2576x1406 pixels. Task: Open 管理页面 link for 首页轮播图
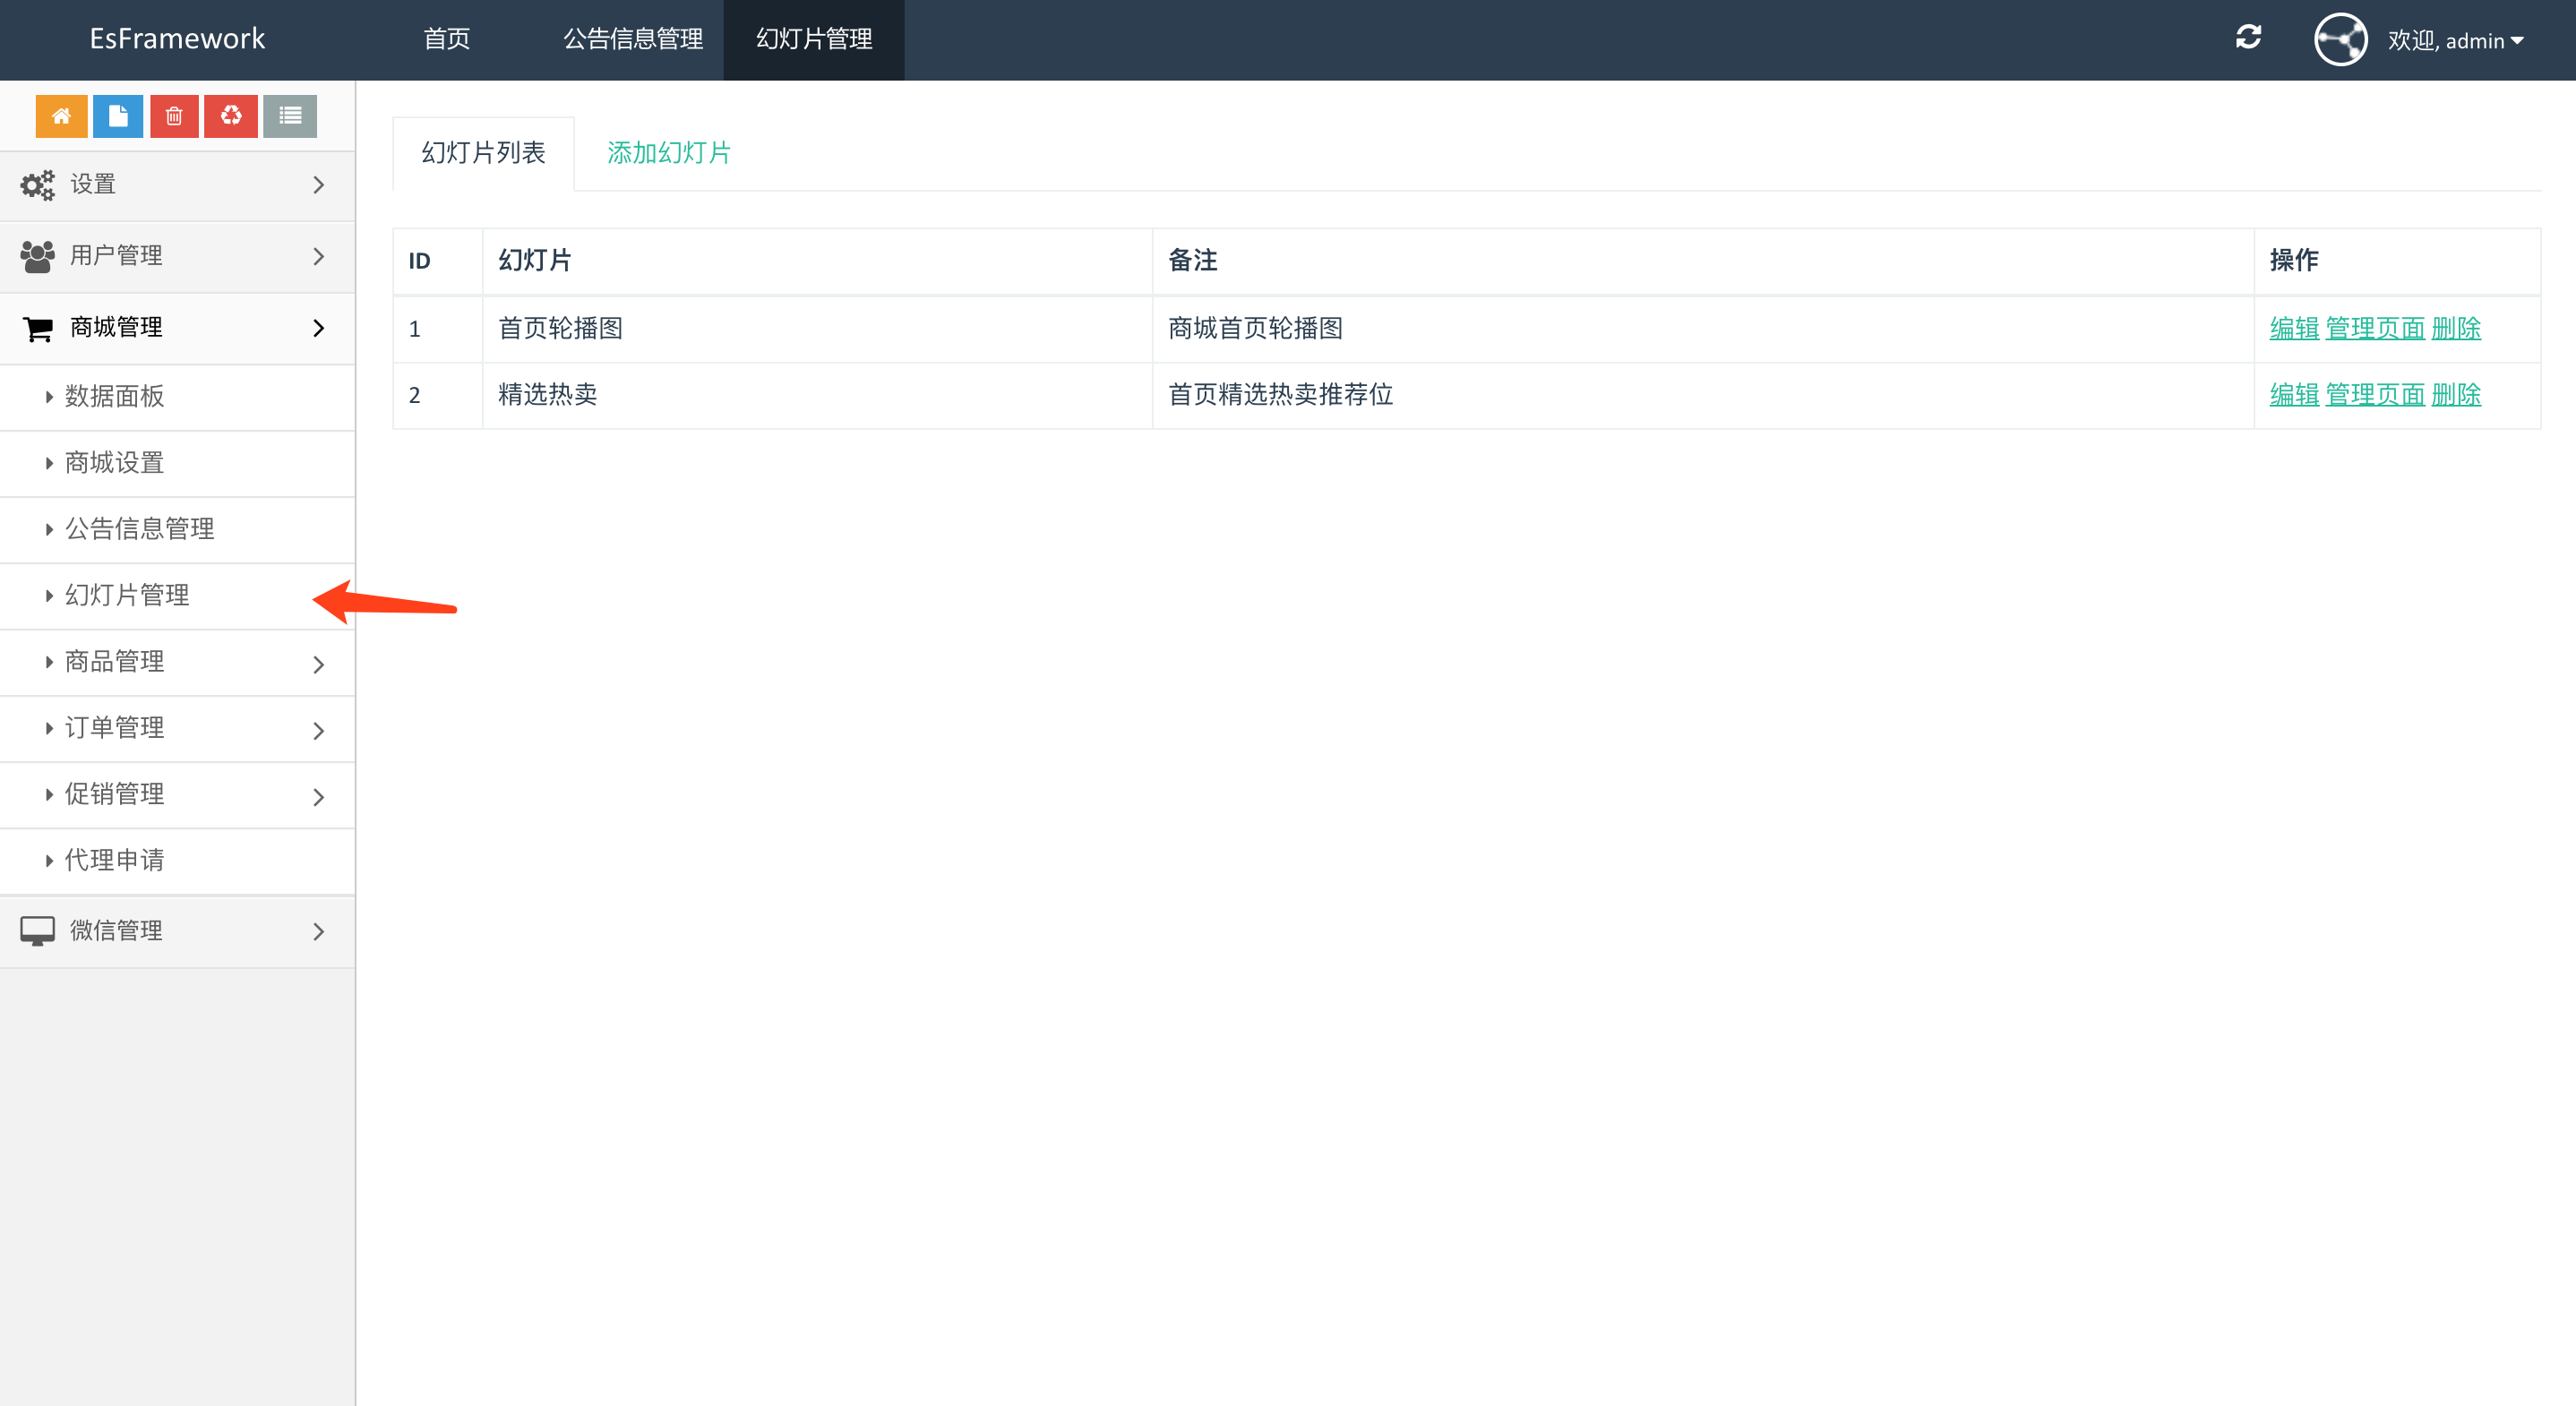(2375, 328)
